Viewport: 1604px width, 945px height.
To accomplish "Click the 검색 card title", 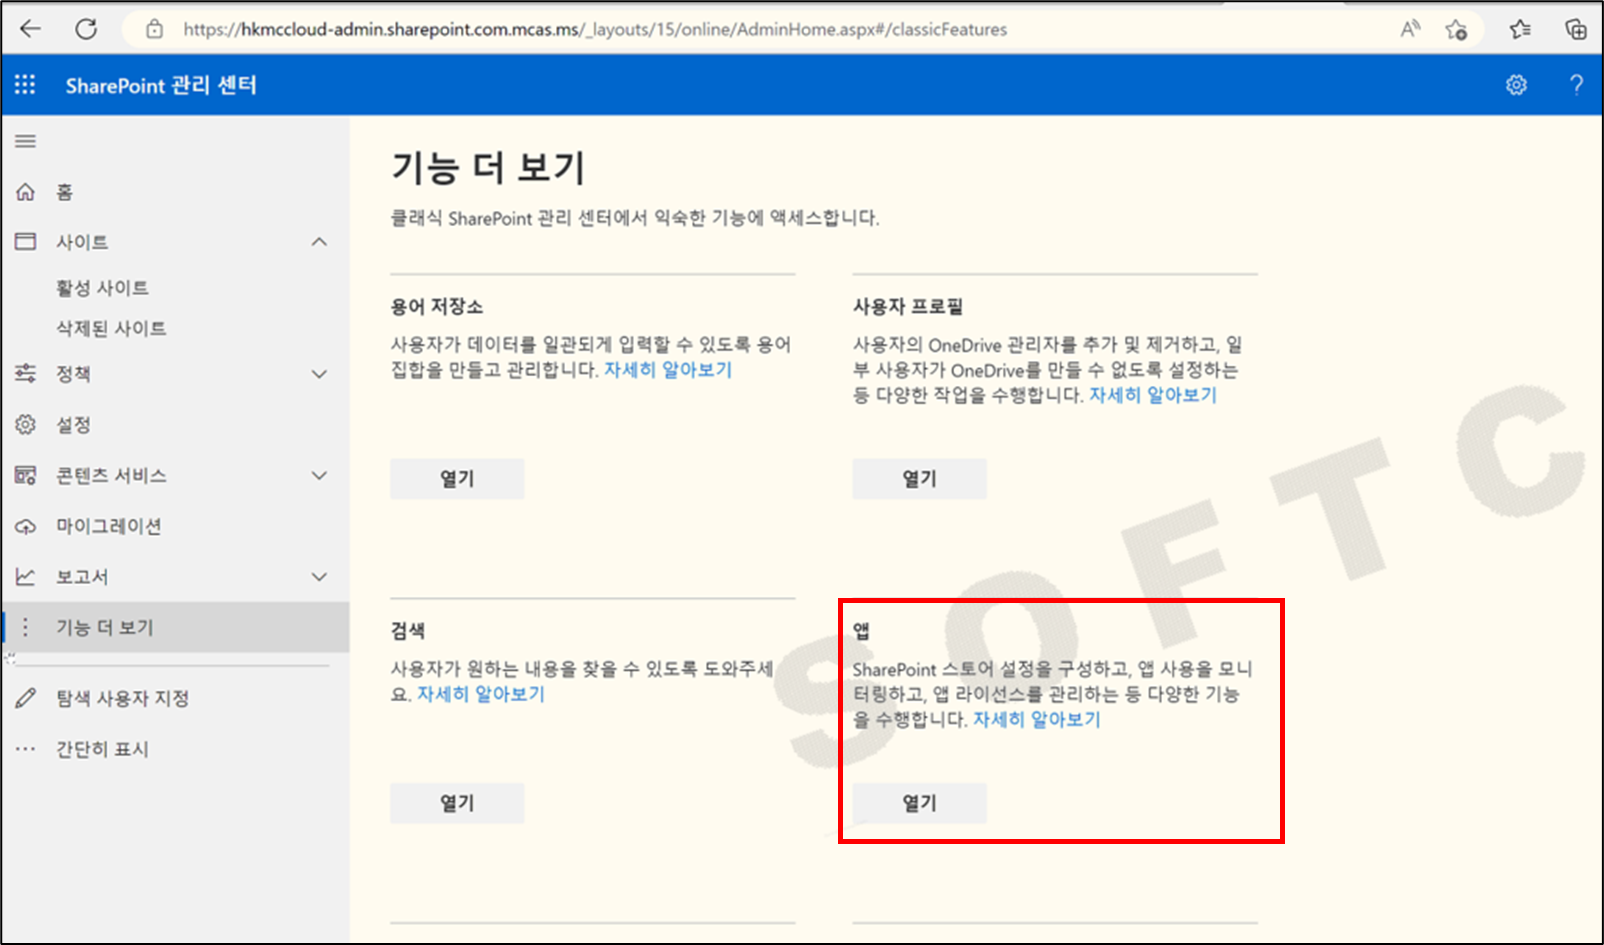I will (408, 631).
